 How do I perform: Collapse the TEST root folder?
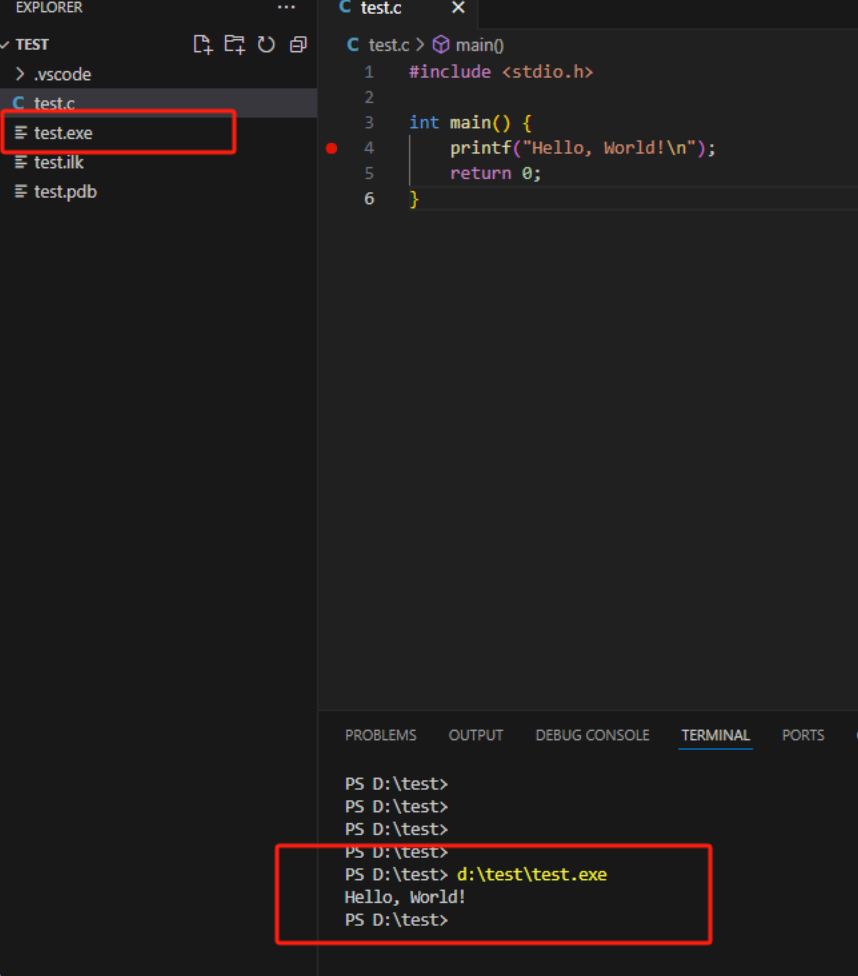pyautogui.click(x=6, y=45)
